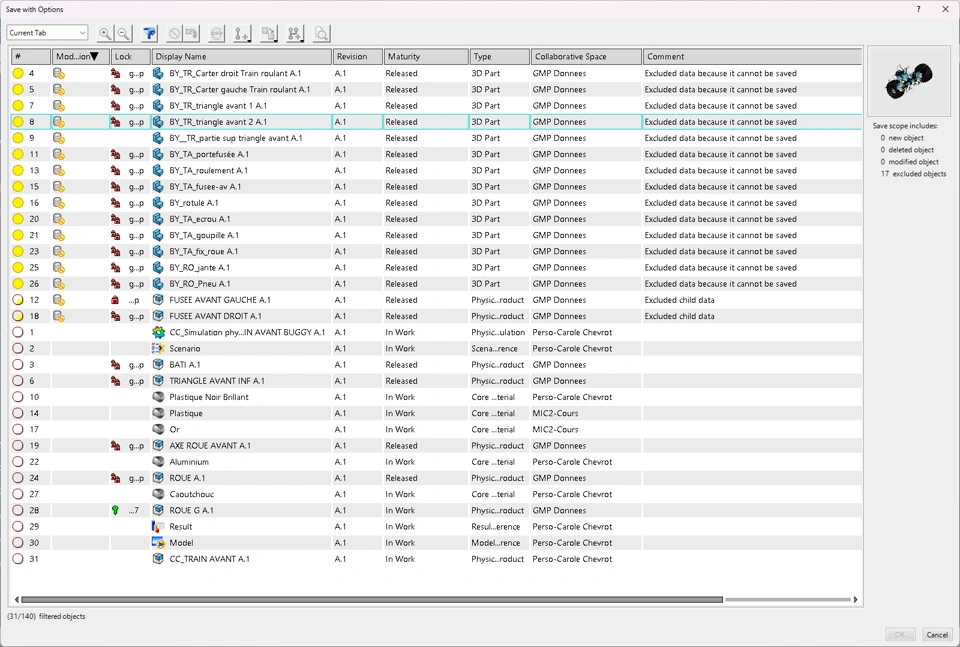Viewport: 960px width, 647px height.
Task: Click the new revision toolbar icon
Action: tap(242, 34)
